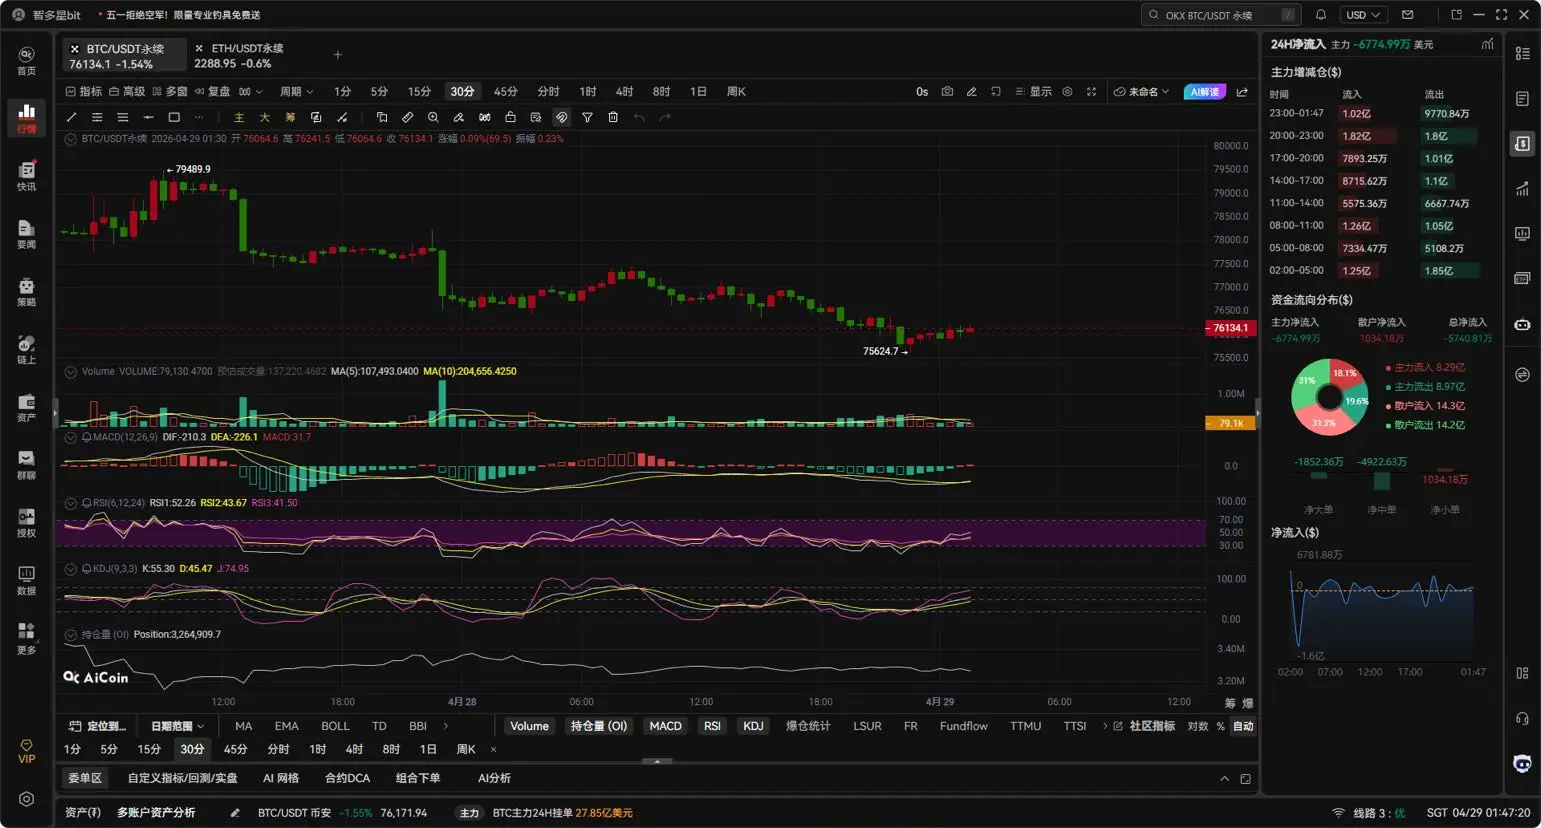Click the AI解读 button

tap(1204, 92)
